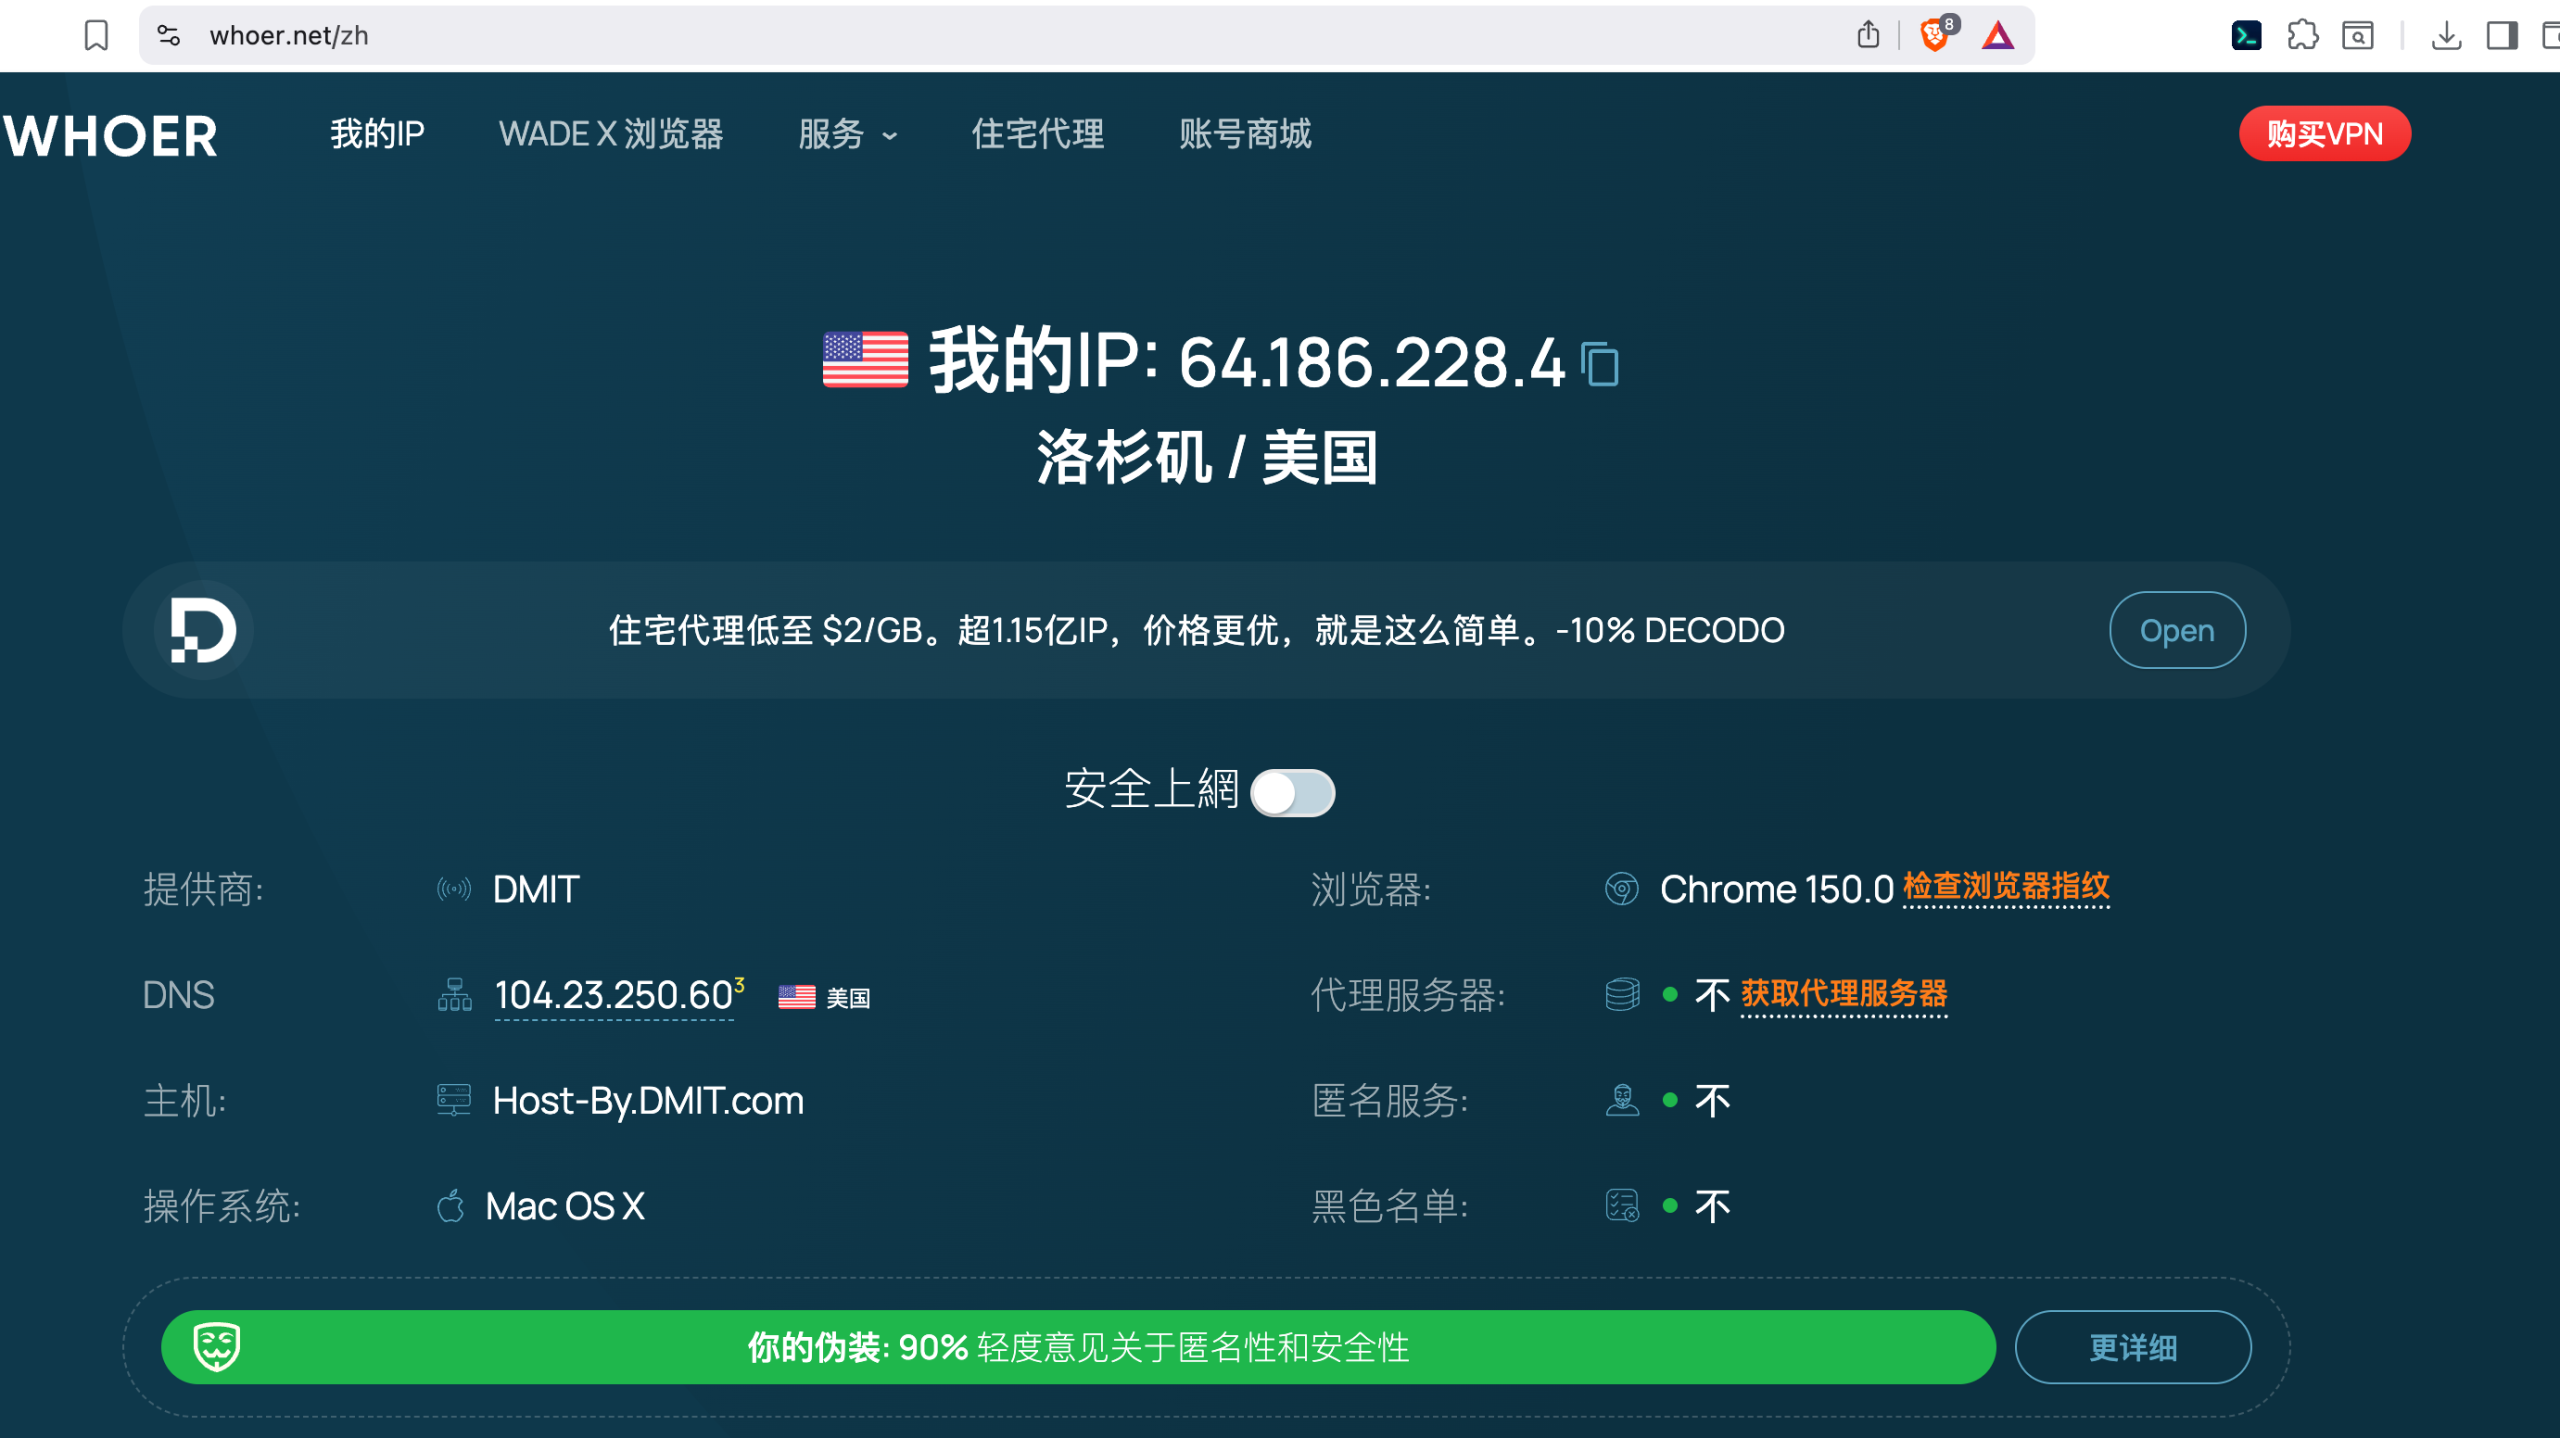The height and width of the screenshot is (1438, 2560).
Task: Click the tab search window icon
Action: click(2358, 36)
